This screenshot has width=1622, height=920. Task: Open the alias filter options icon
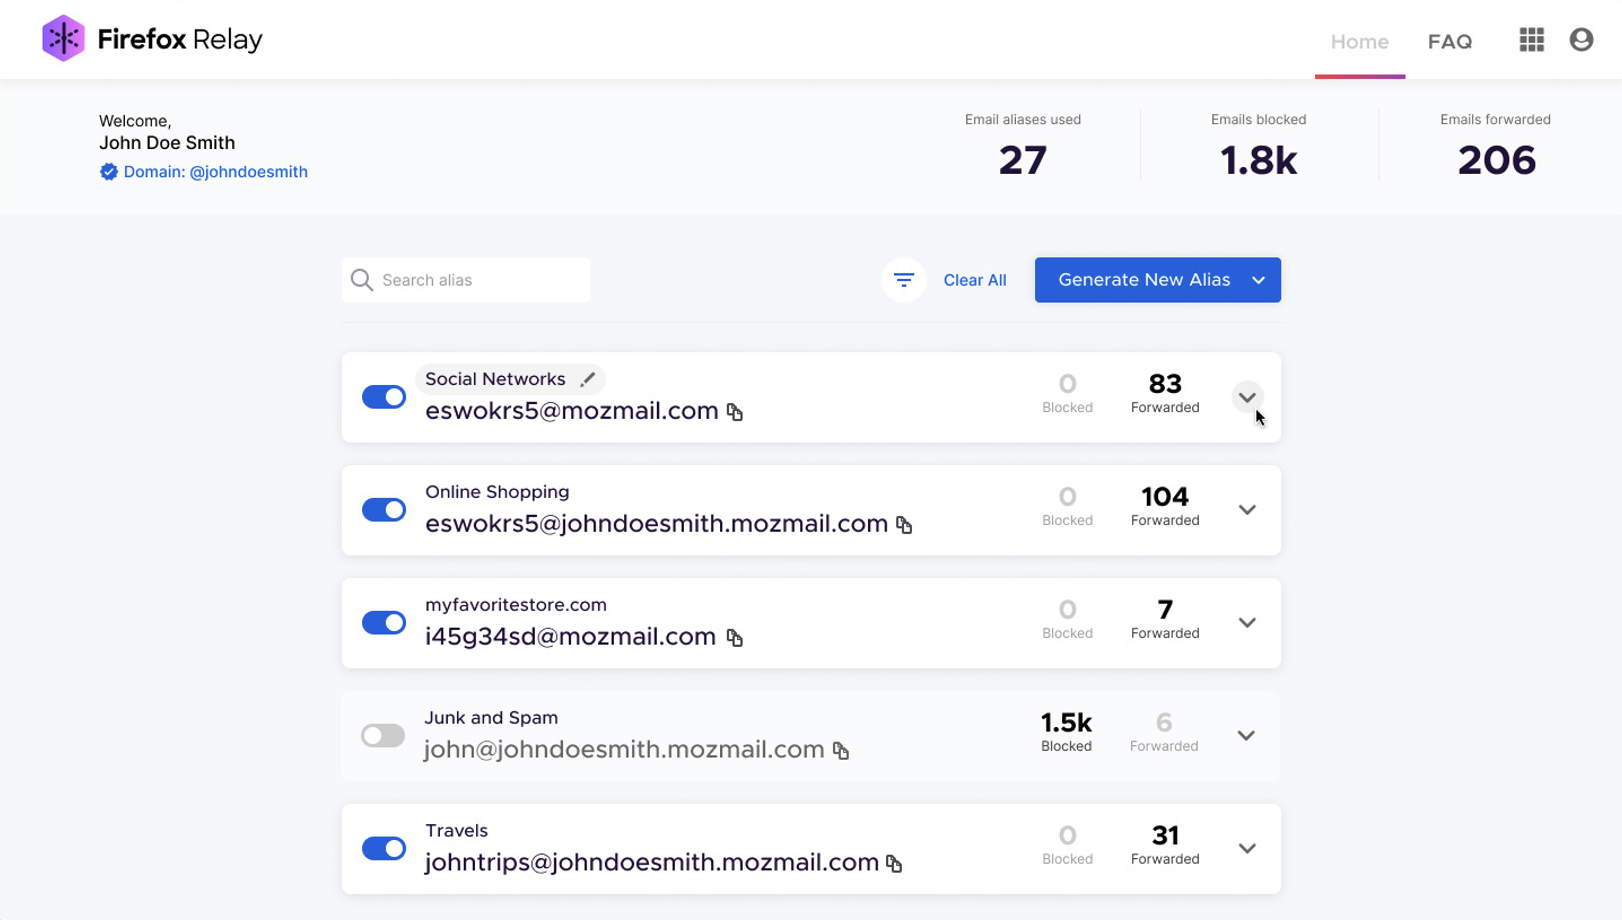point(903,280)
